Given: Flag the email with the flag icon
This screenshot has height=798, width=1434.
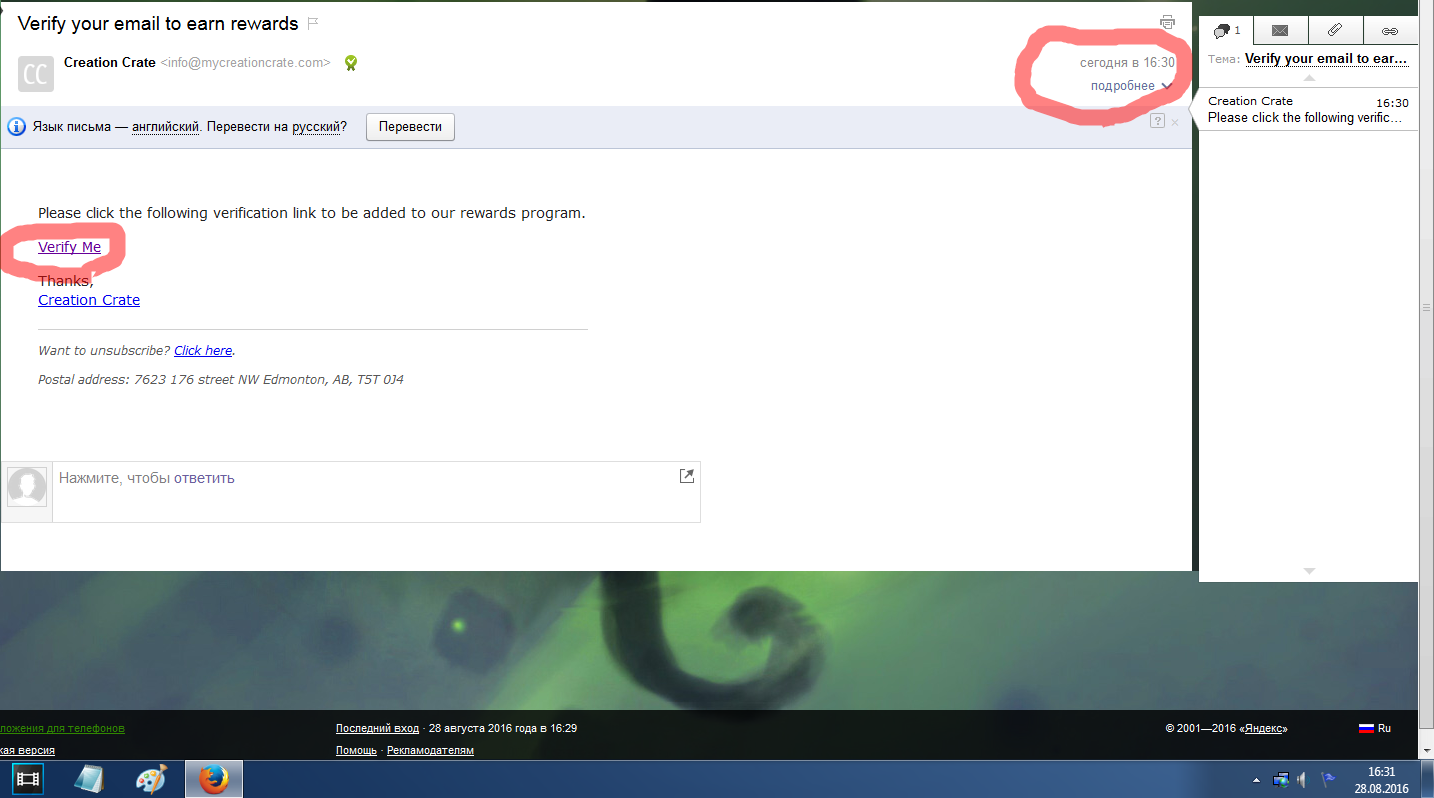Looking at the screenshot, I should point(313,22).
